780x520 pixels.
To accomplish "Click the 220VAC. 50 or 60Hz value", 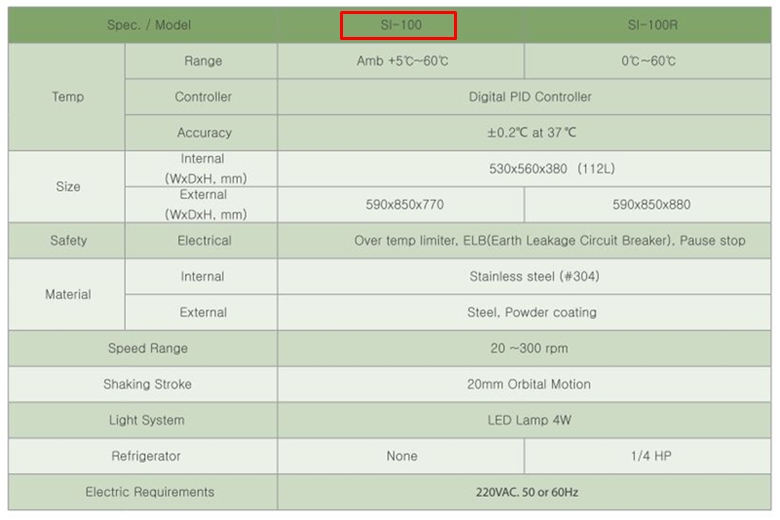I will click(x=527, y=493).
